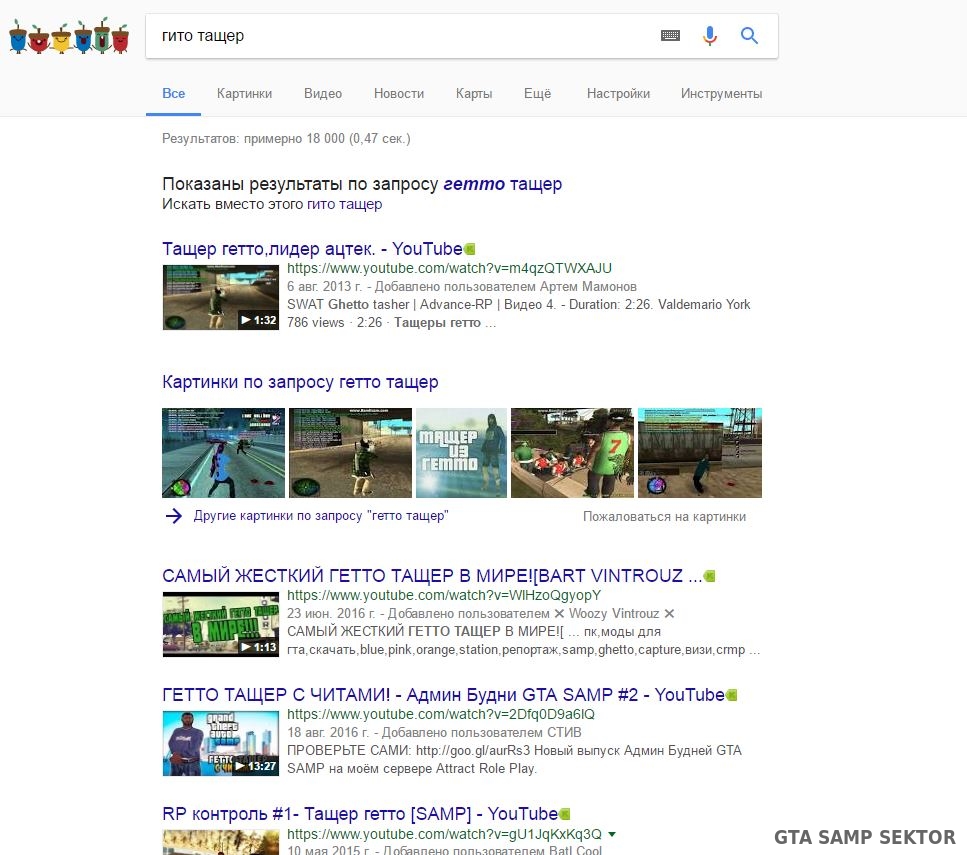
Task: Open Другие картинки по запросу "гетто тащер"
Action: [x=321, y=516]
